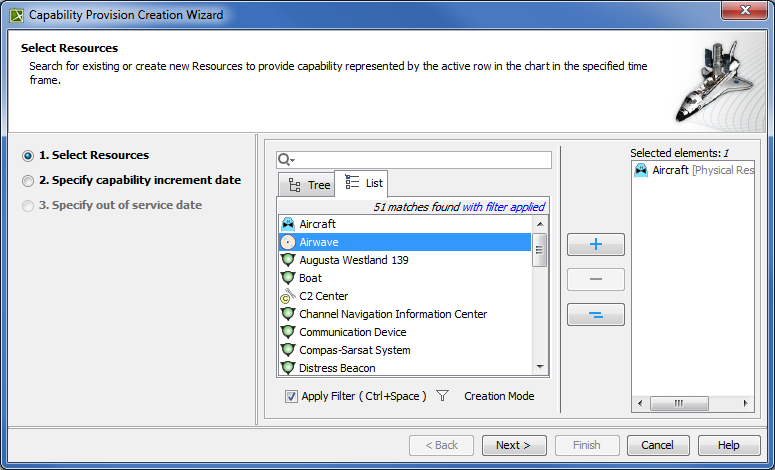Remove all elements with double-minus button
The height and width of the screenshot is (470, 775).
point(596,314)
